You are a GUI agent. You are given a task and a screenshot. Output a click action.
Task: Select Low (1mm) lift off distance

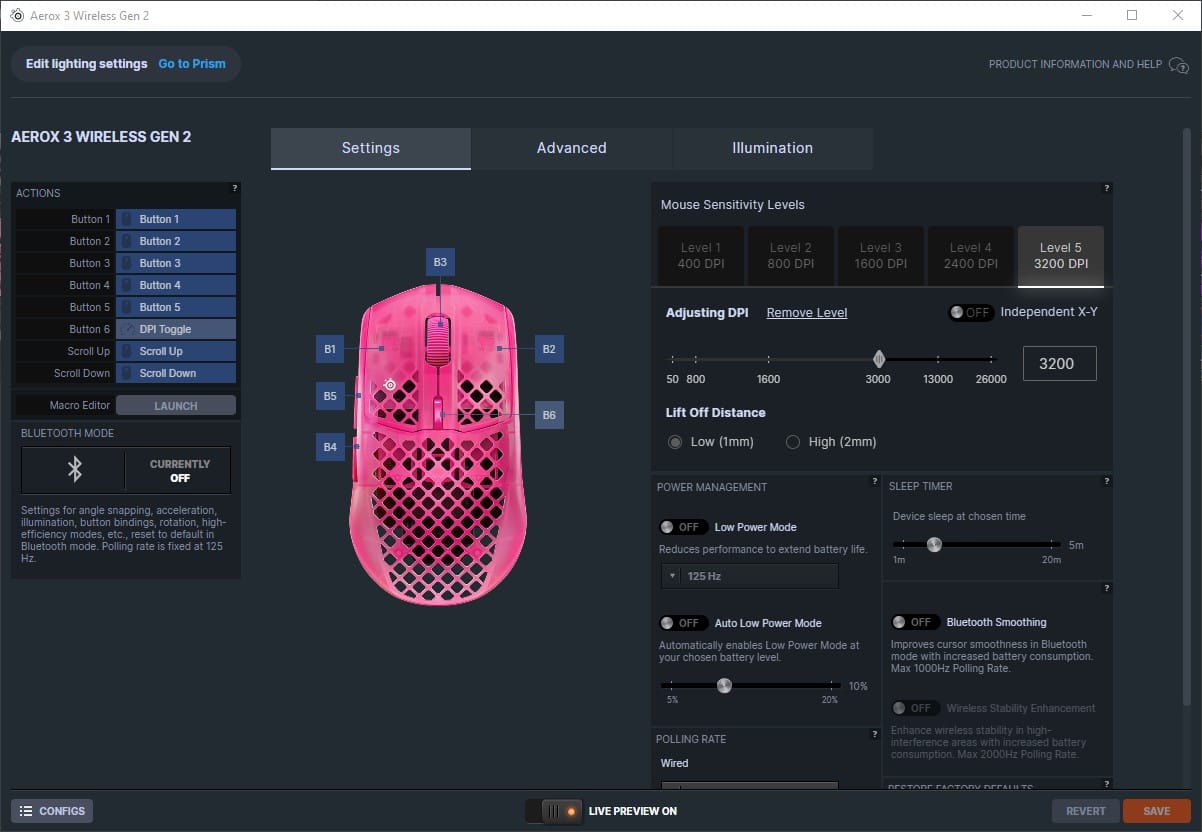(x=676, y=442)
